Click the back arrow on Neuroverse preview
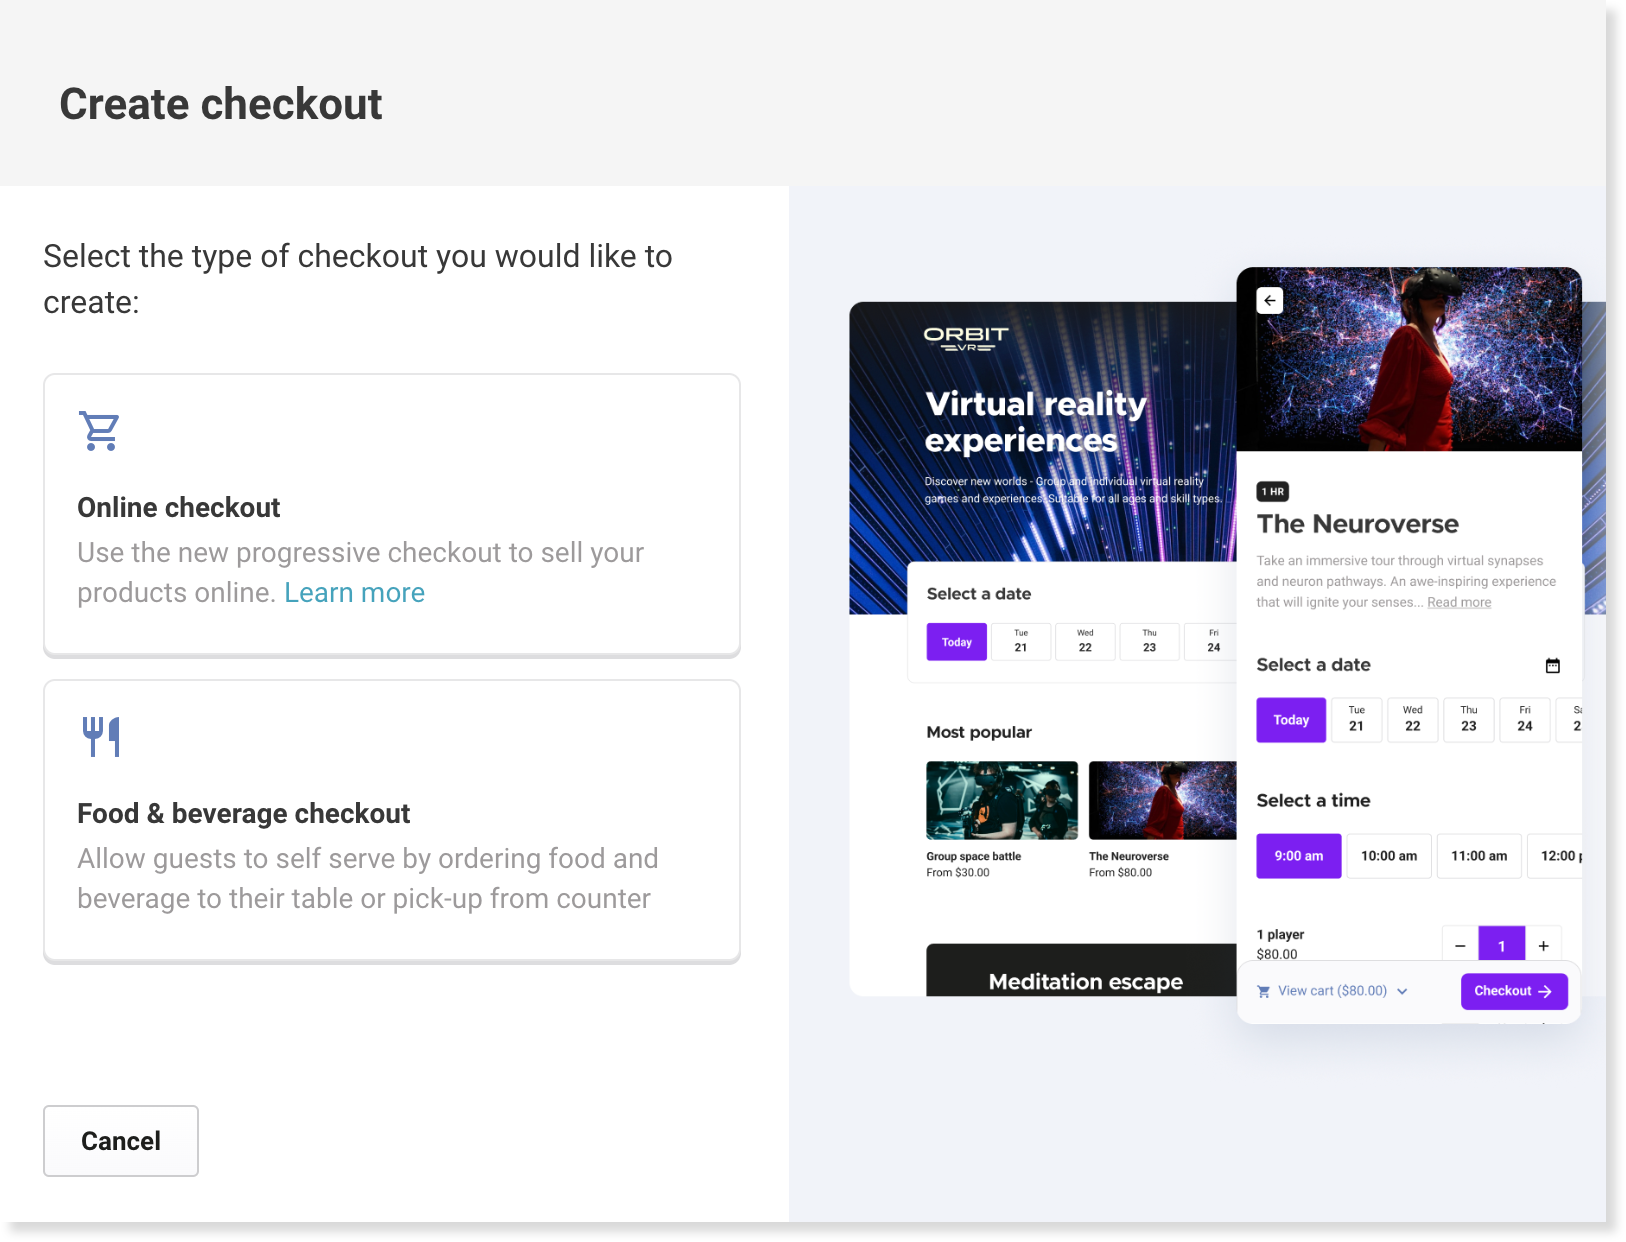This screenshot has width=1626, height=1242. pos(1269,300)
